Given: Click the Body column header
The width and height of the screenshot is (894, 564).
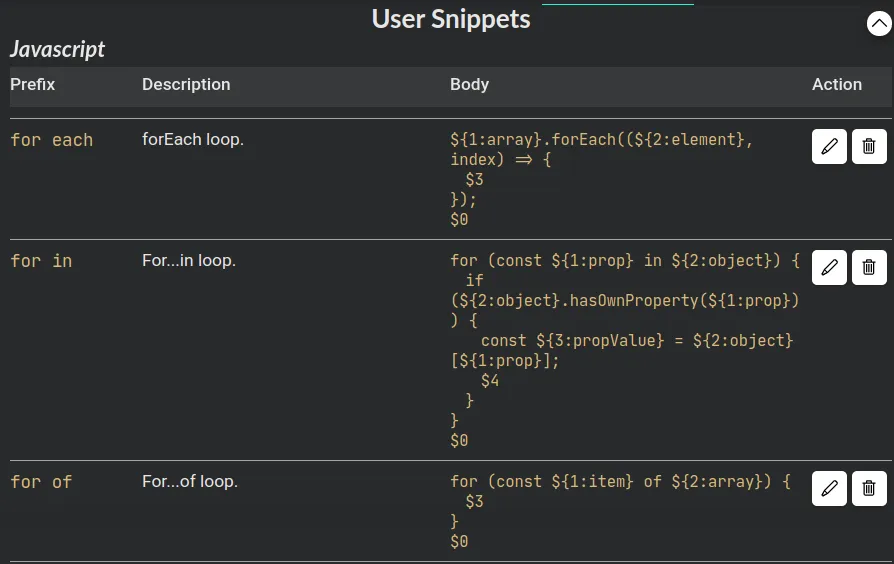Looking at the screenshot, I should coord(469,84).
